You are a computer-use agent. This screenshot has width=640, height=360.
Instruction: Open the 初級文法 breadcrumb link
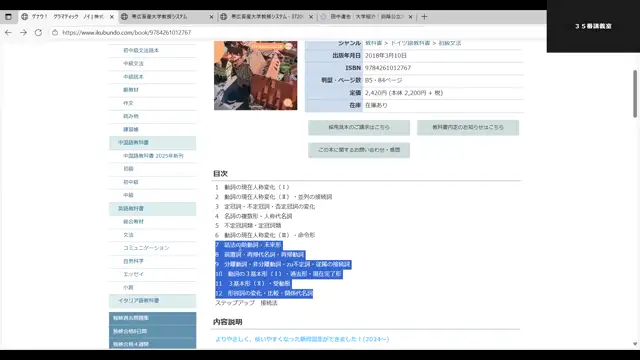pyautogui.click(x=450, y=43)
